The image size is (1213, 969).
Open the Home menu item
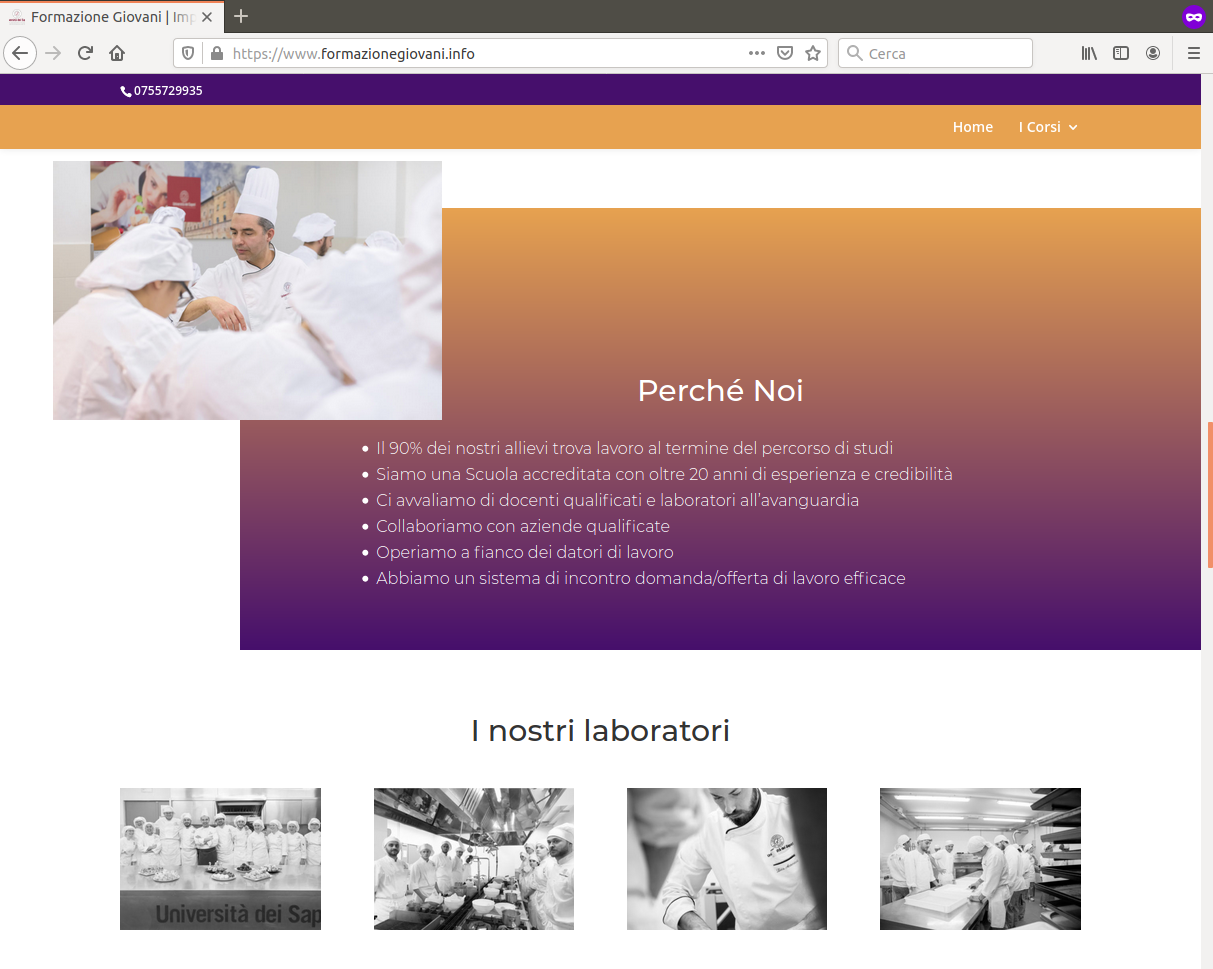point(973,127)
